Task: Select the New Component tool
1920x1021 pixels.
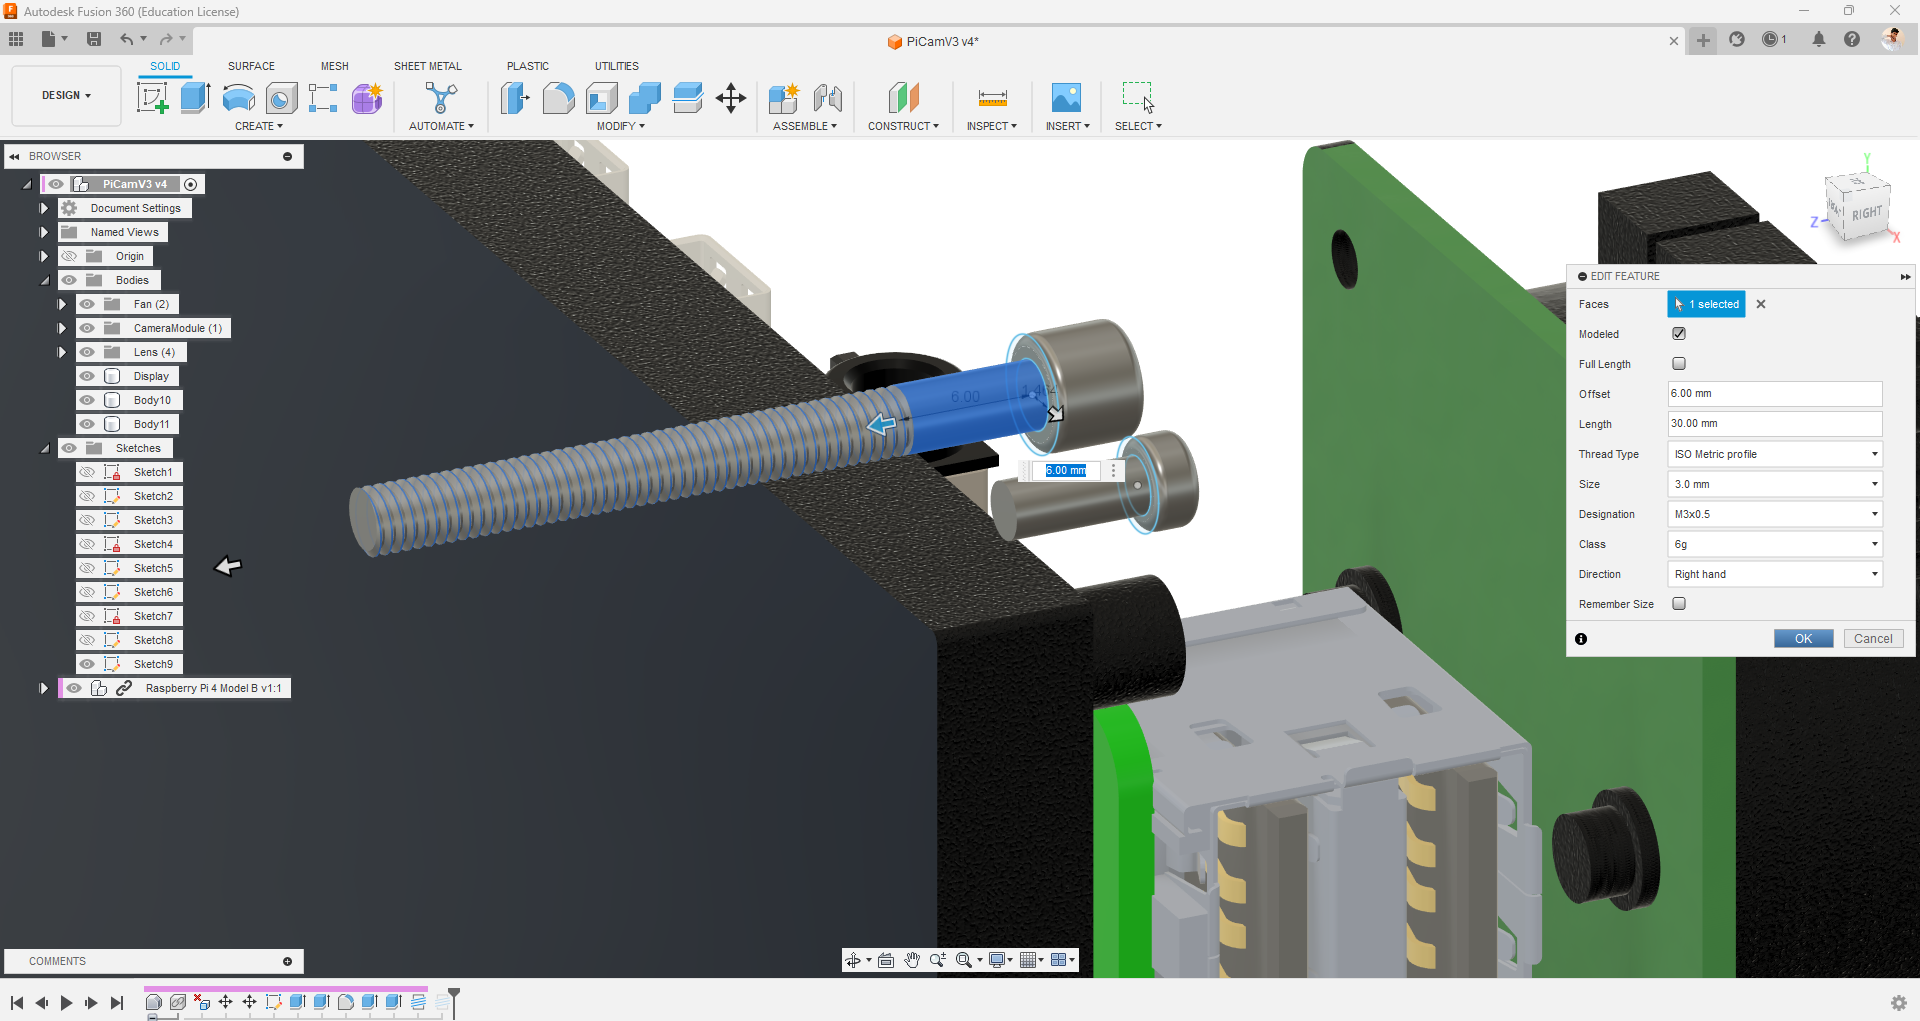Action: [784, 98]
